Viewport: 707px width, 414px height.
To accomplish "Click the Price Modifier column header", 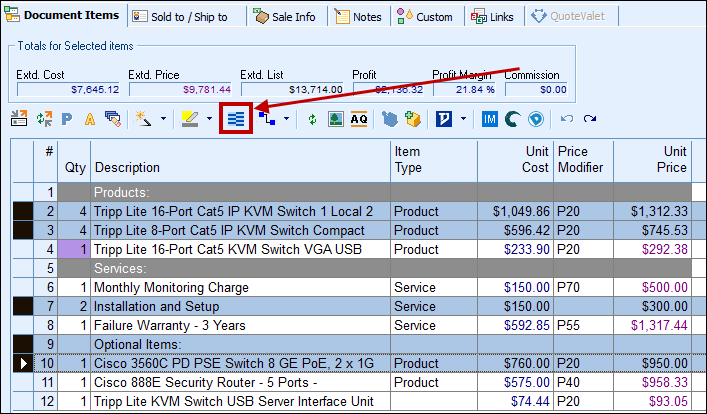I will click(583, 161).
